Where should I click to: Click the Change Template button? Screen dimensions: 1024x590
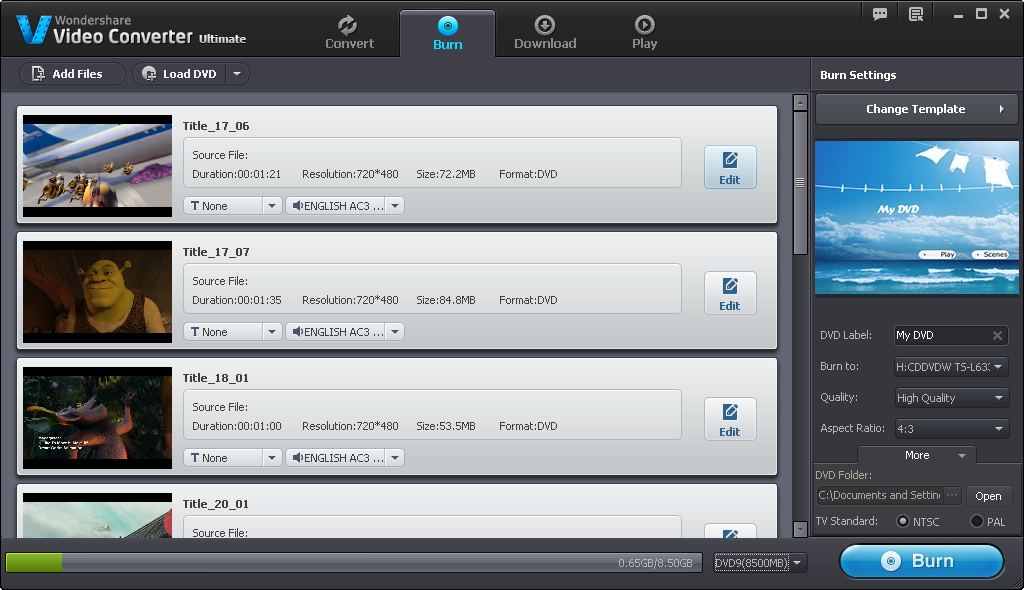(915, 109)
